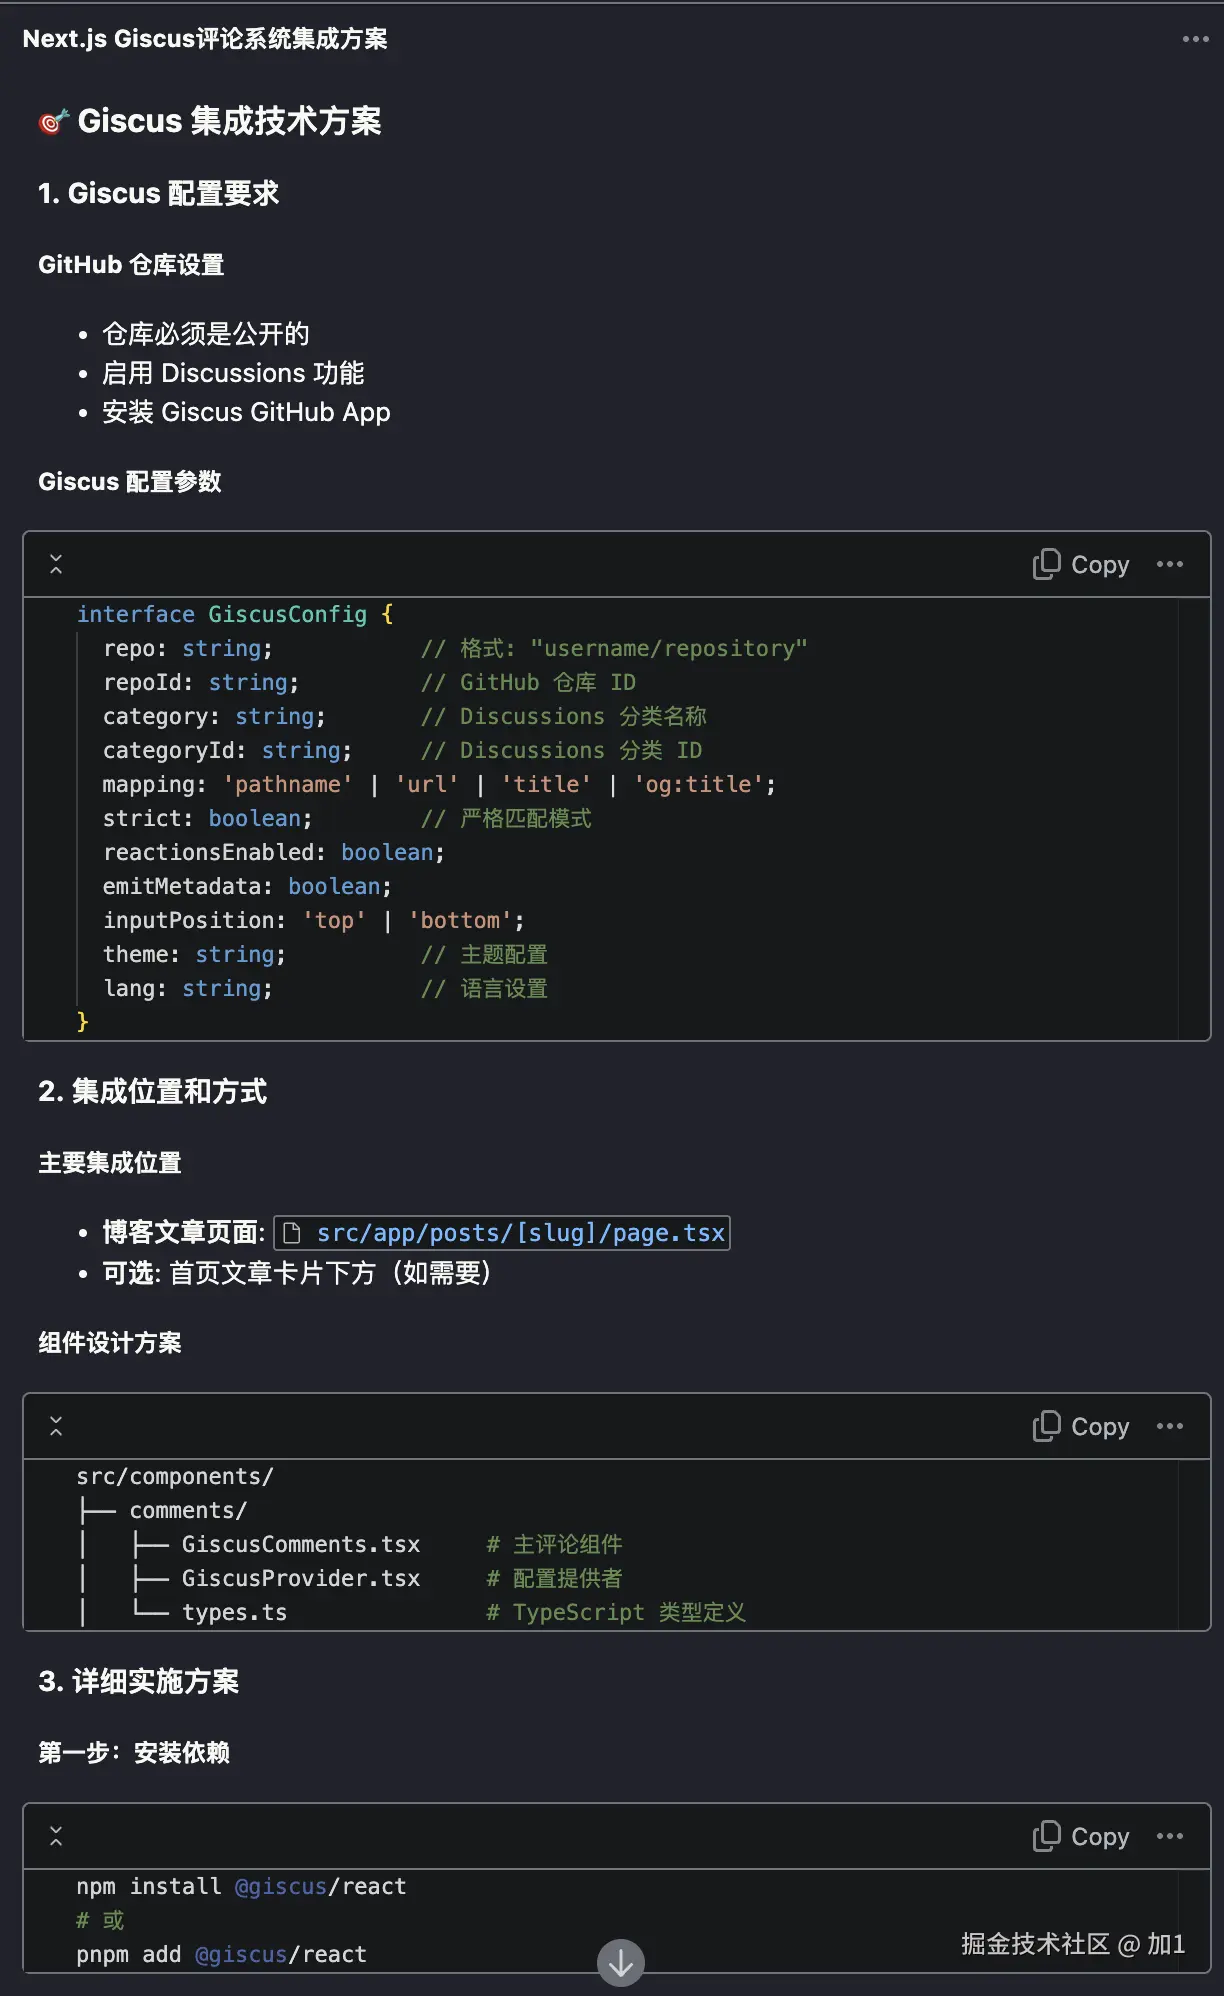Click the copy icon on the npm install block
The image size is (1224, 1996).
pyautogui.click(x=1046, y=1836)
